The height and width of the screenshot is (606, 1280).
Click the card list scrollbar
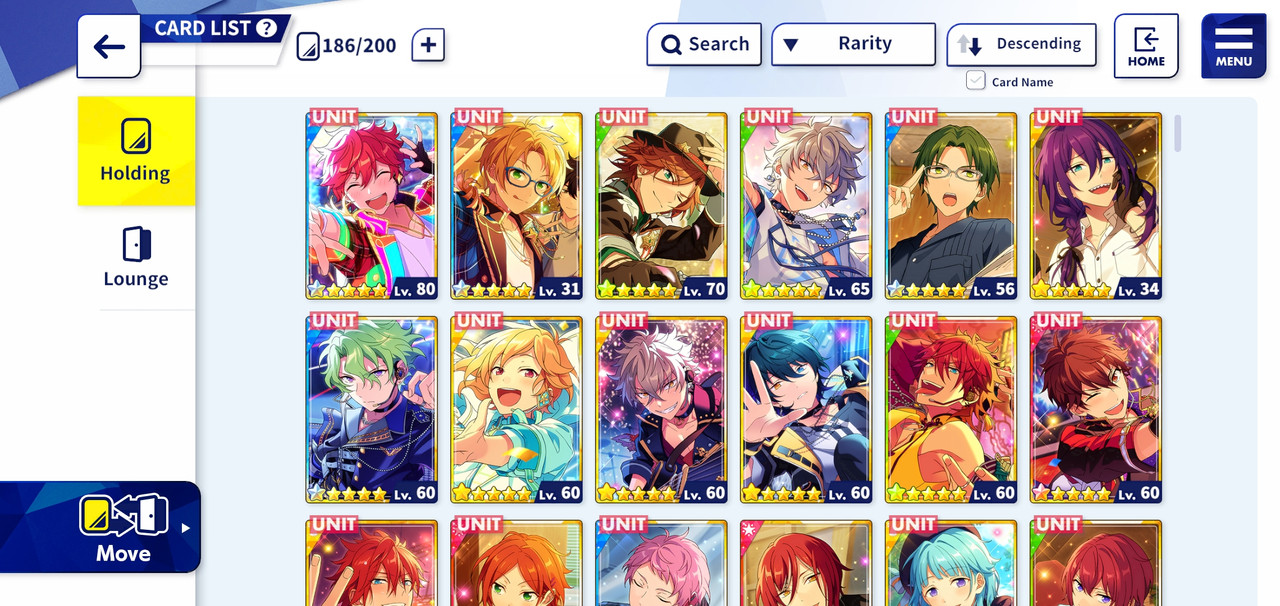[x=1178, y=133]
